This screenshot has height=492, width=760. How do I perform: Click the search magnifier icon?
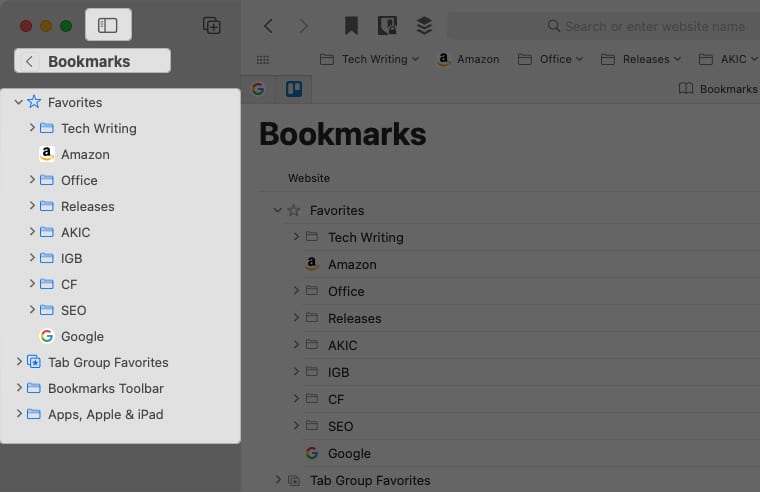tap(554, 26)
